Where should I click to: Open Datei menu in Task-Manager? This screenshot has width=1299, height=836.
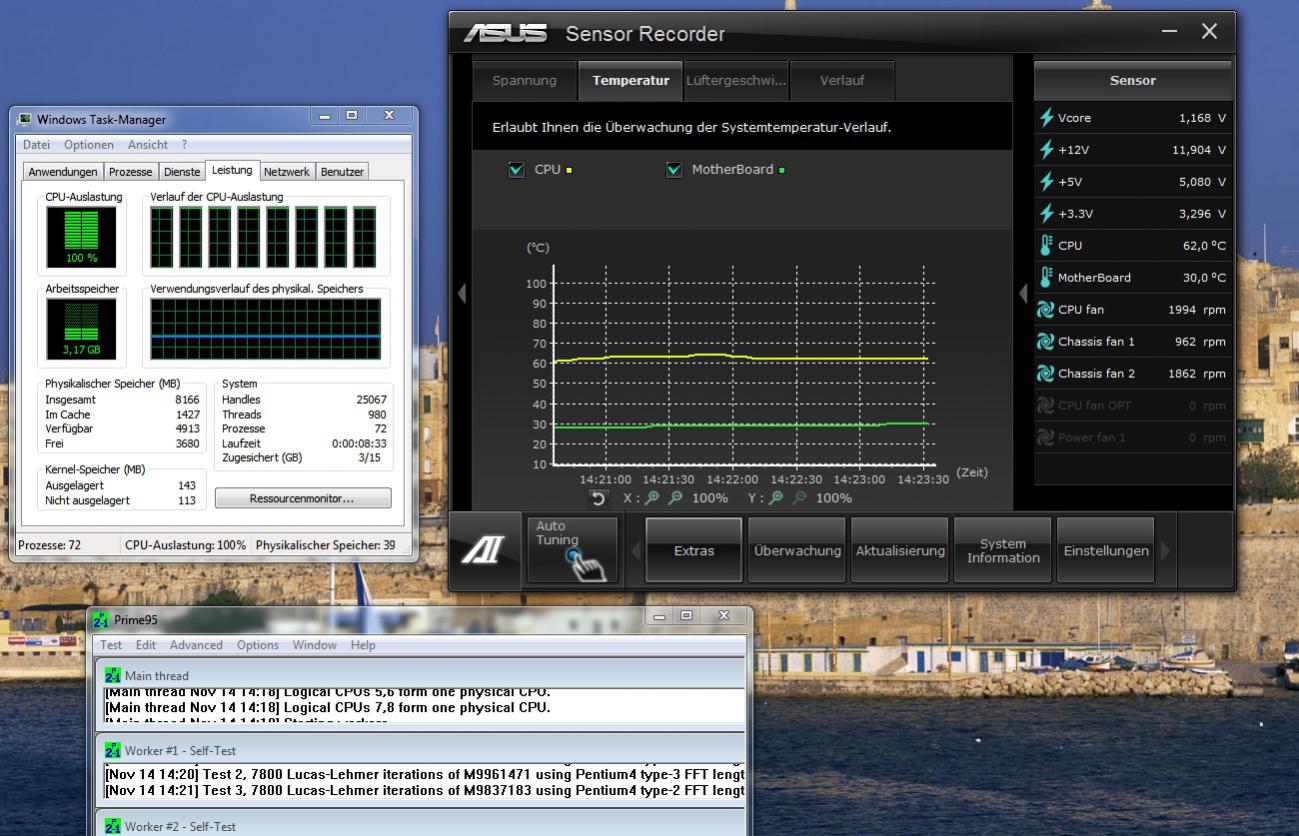pos(36,145)
